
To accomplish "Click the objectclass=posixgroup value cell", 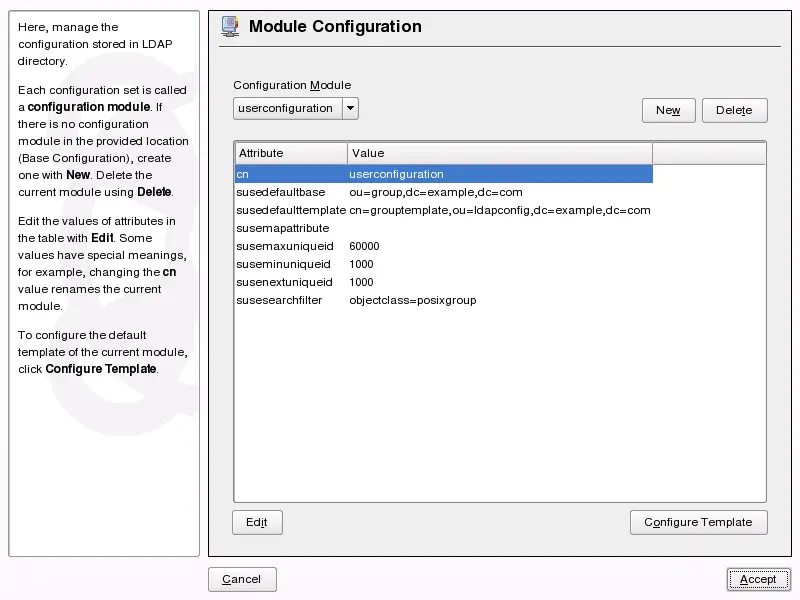I will coord(413,300).
